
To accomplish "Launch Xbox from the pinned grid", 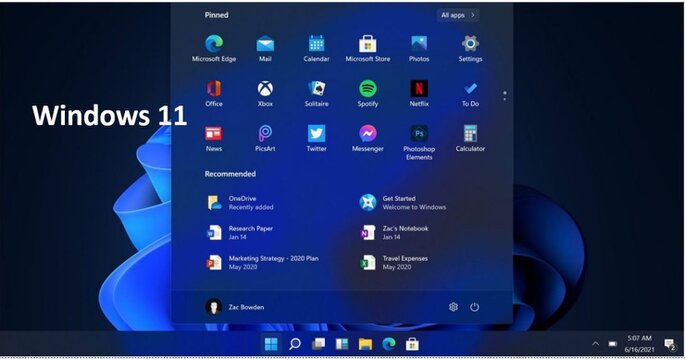I will pyautogui.click(x=265, y=93).
